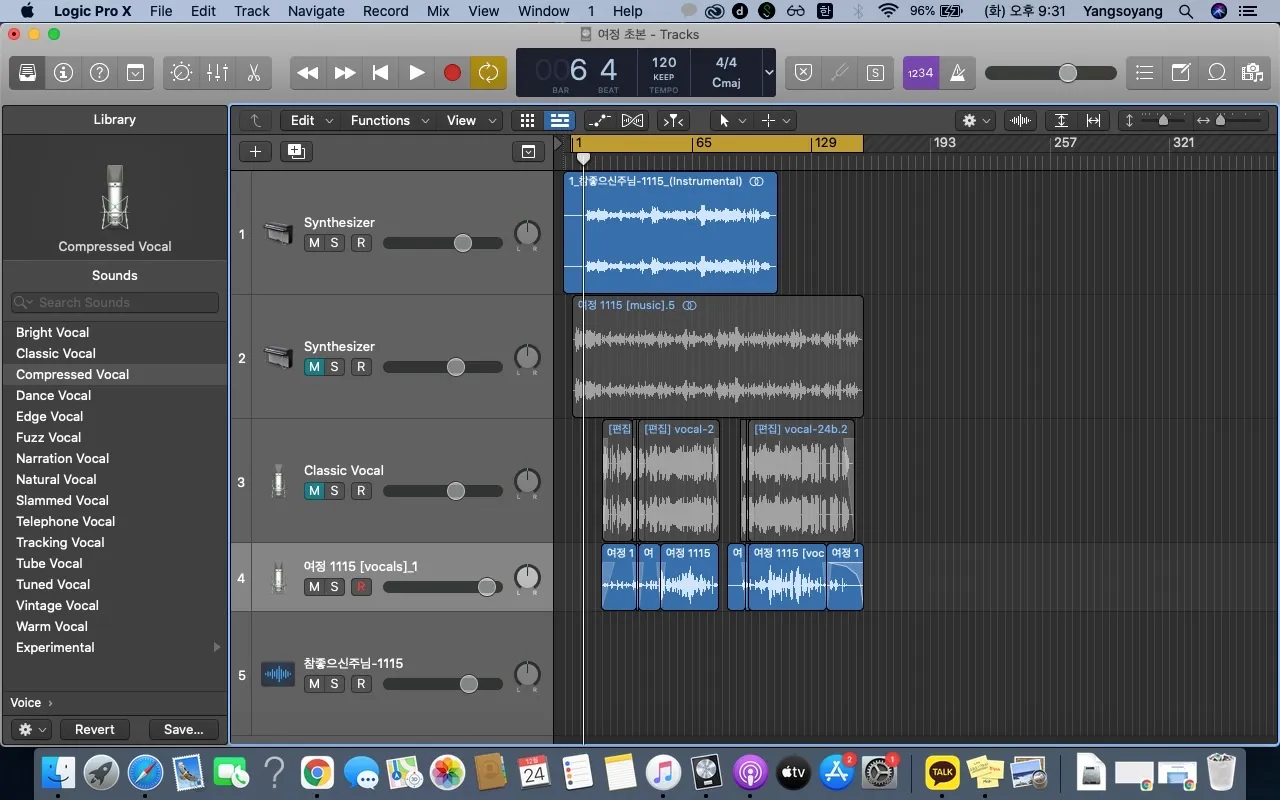Screen dimensions: 1280x800
Task: Open the Smart Controls button
Action: pyautogui.click(x=181, y=73)
